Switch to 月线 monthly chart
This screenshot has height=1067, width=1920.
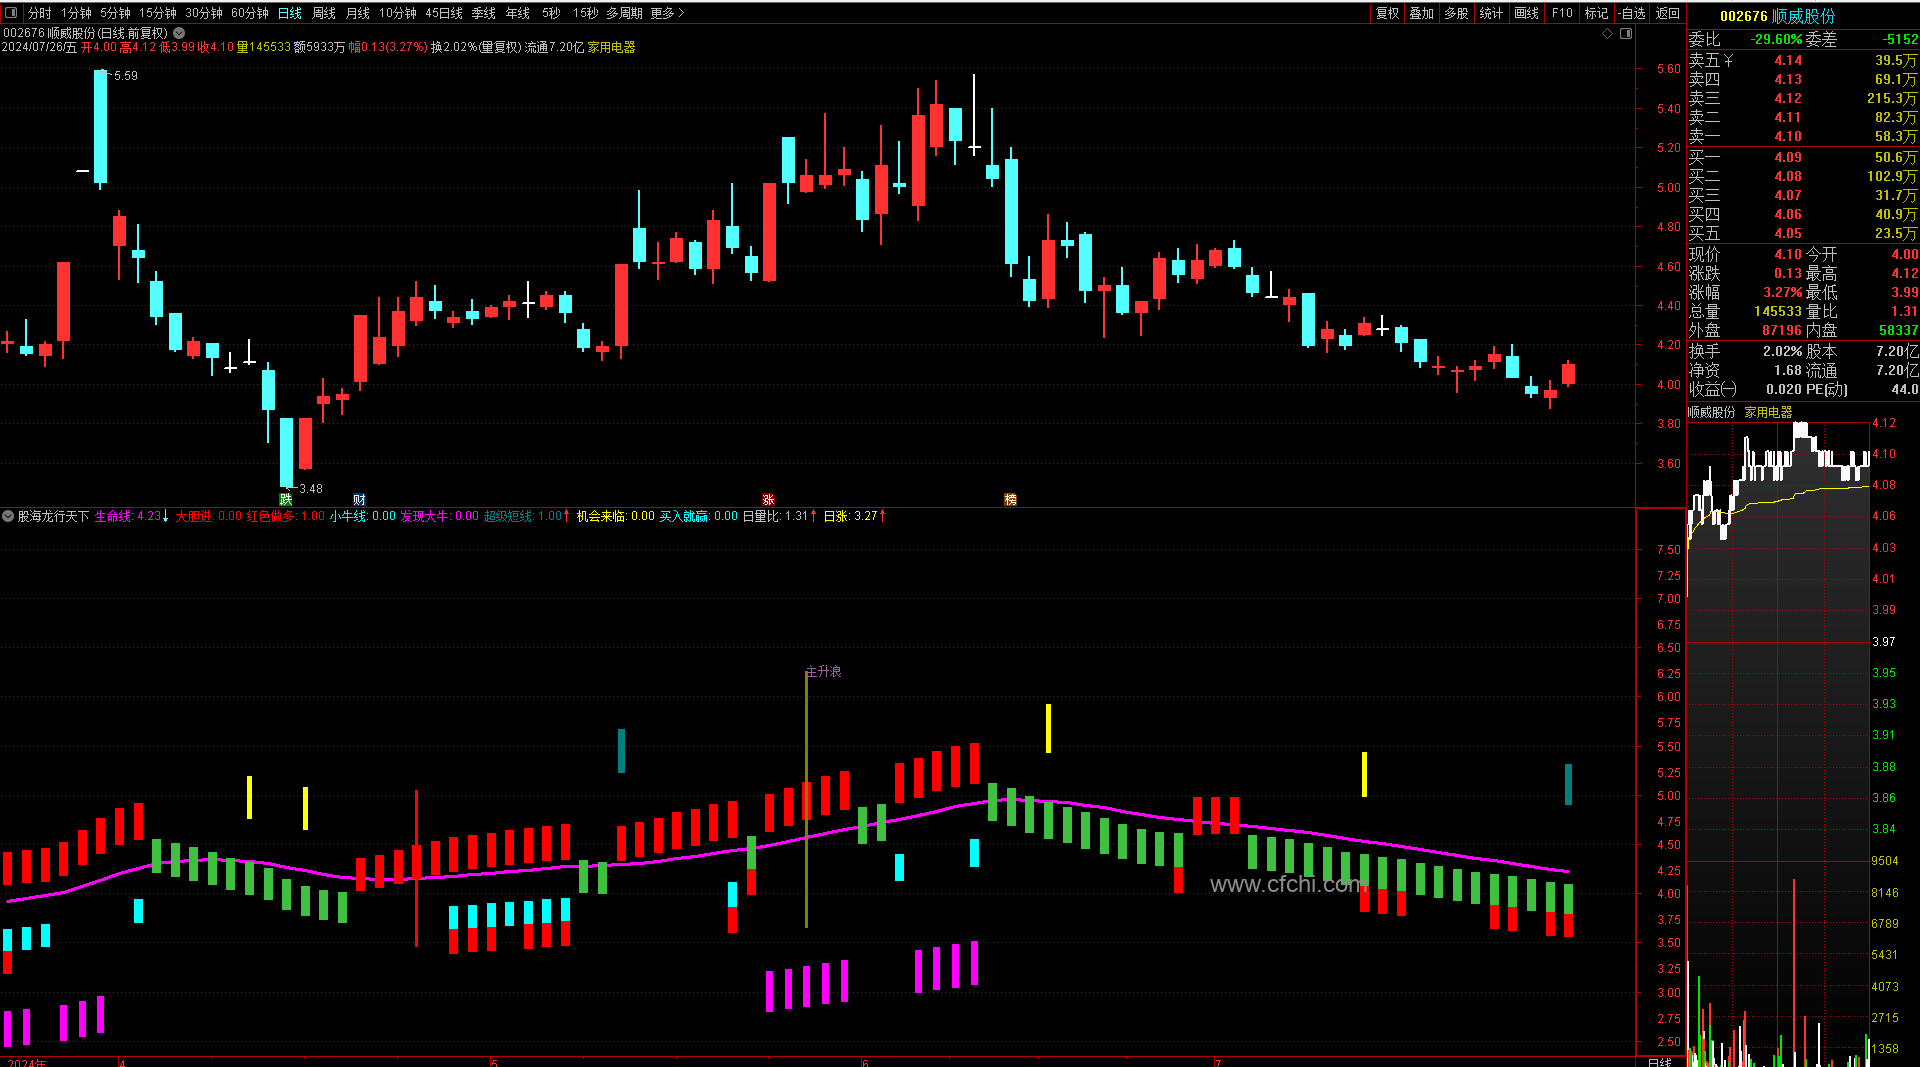point(358,13)
